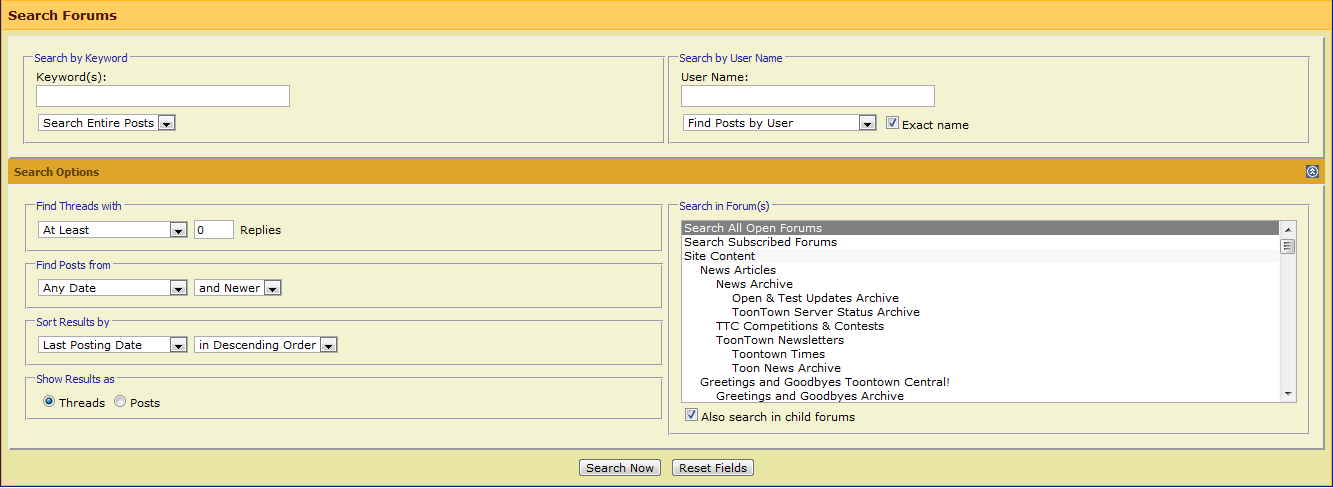The width and height of the screenshot is (1333, 488).
Task: Select News Articles in forum list
Action: tap(980, 270)
